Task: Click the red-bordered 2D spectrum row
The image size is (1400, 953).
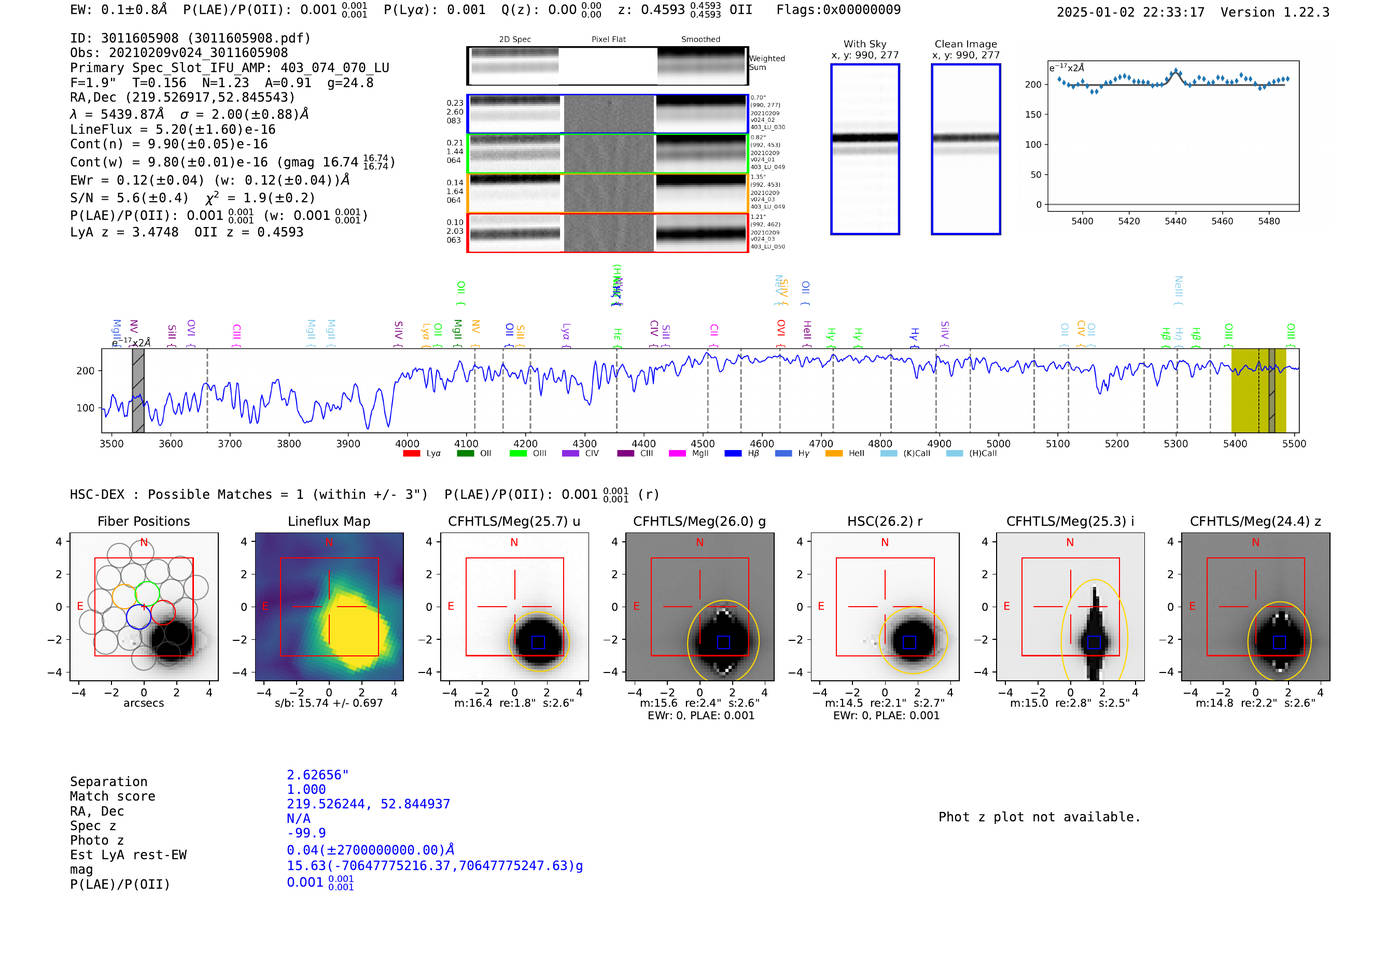Action: [607, 233]
